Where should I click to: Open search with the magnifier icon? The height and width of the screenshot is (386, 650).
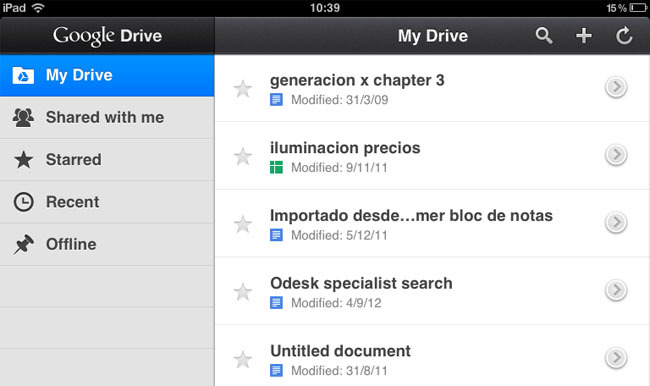(x=543, y=36)
